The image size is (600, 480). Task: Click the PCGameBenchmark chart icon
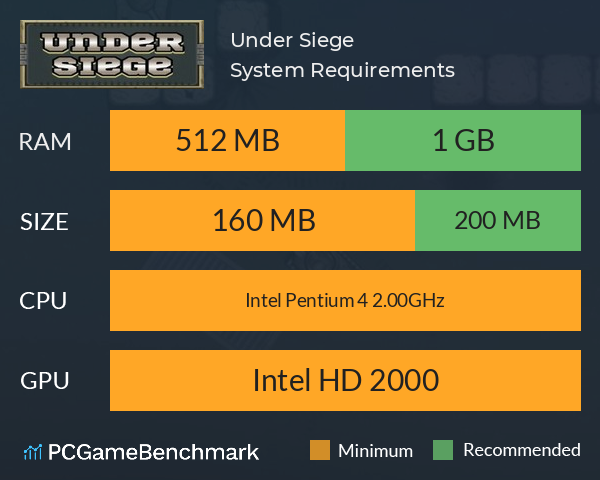pos(33,452)
